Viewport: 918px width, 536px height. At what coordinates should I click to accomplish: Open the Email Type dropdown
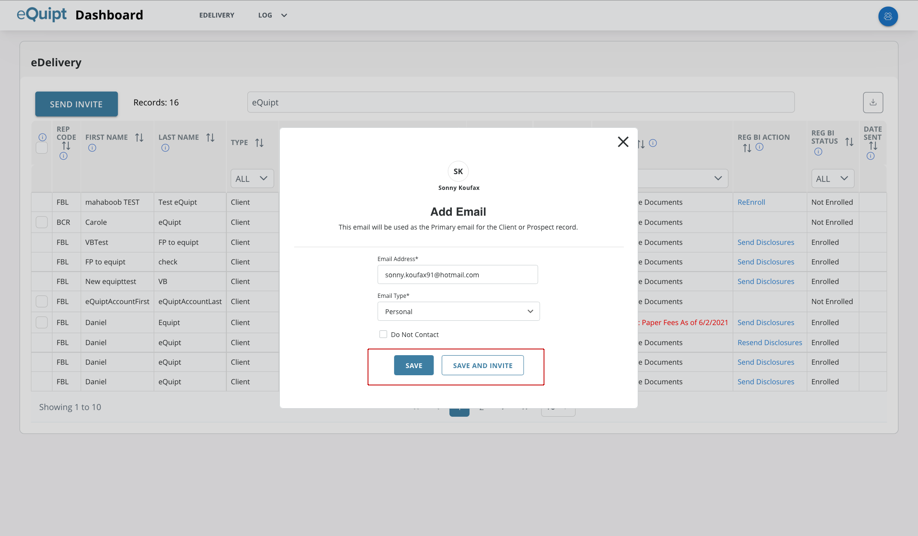[458, 311]
